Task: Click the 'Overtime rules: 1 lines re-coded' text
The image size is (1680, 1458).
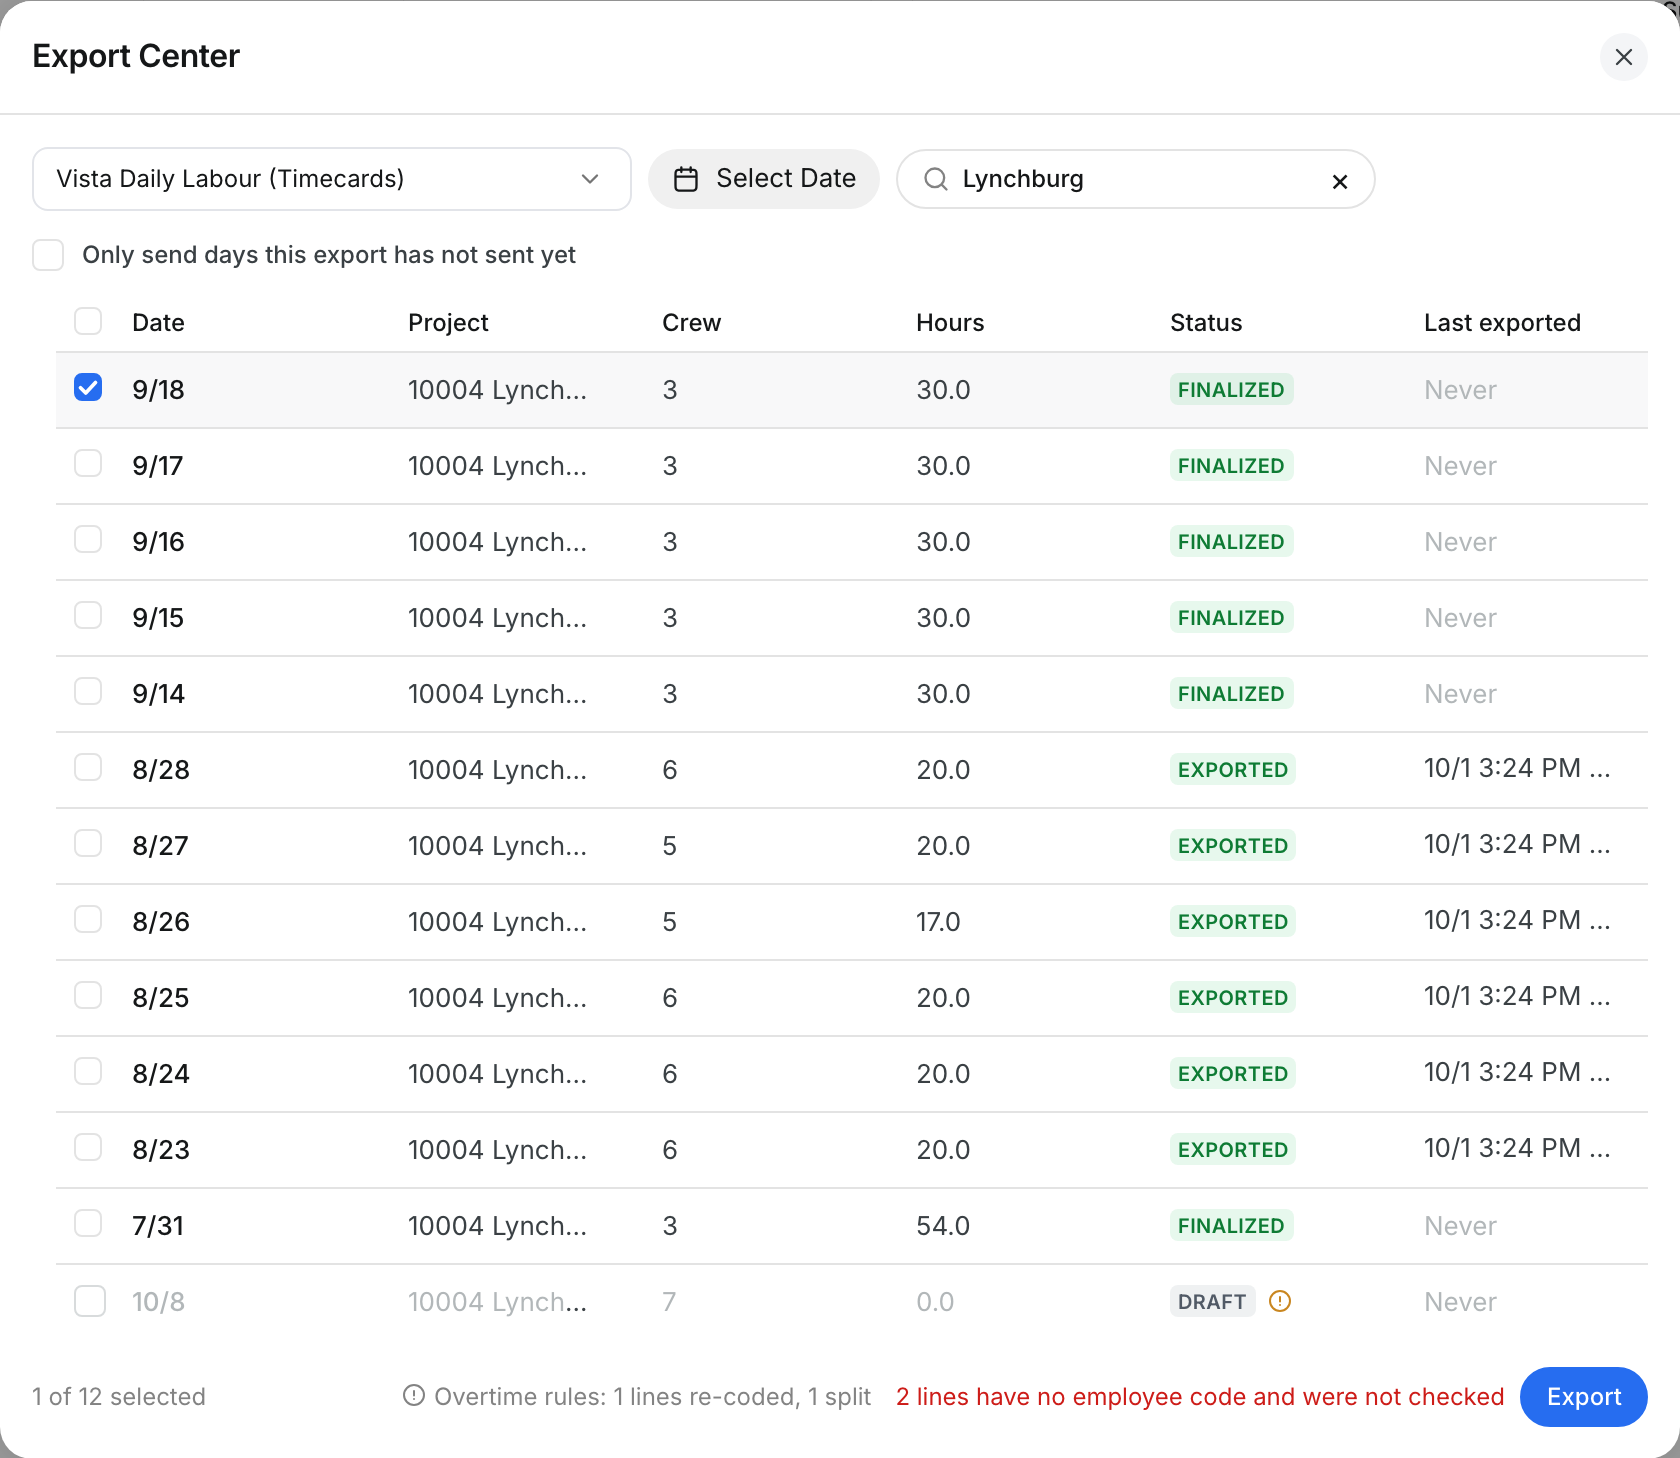Action: pyautogui.click(x=652, y=1397)
